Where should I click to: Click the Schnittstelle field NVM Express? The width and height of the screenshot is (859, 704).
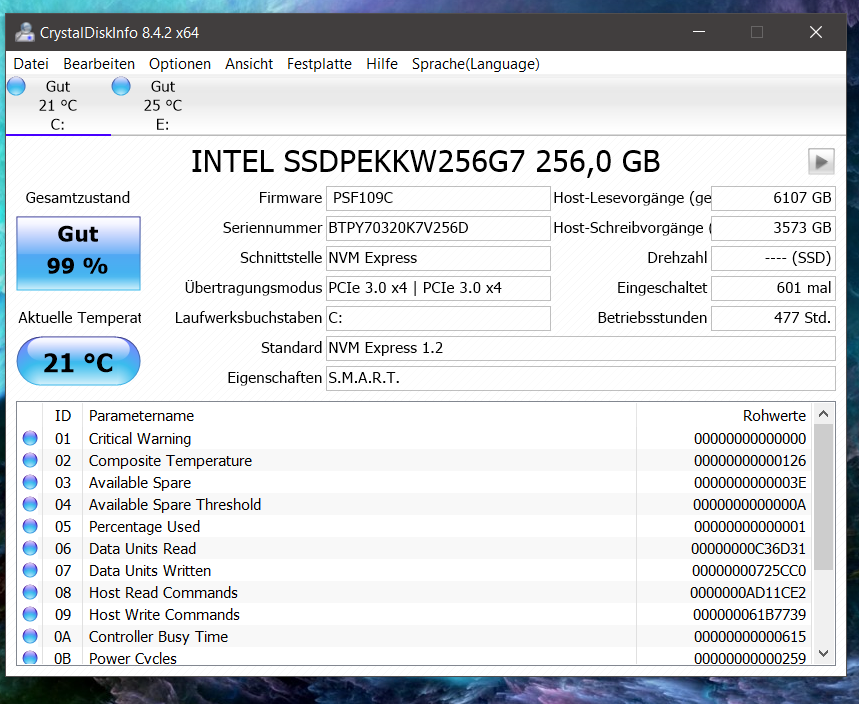point(438,258)
